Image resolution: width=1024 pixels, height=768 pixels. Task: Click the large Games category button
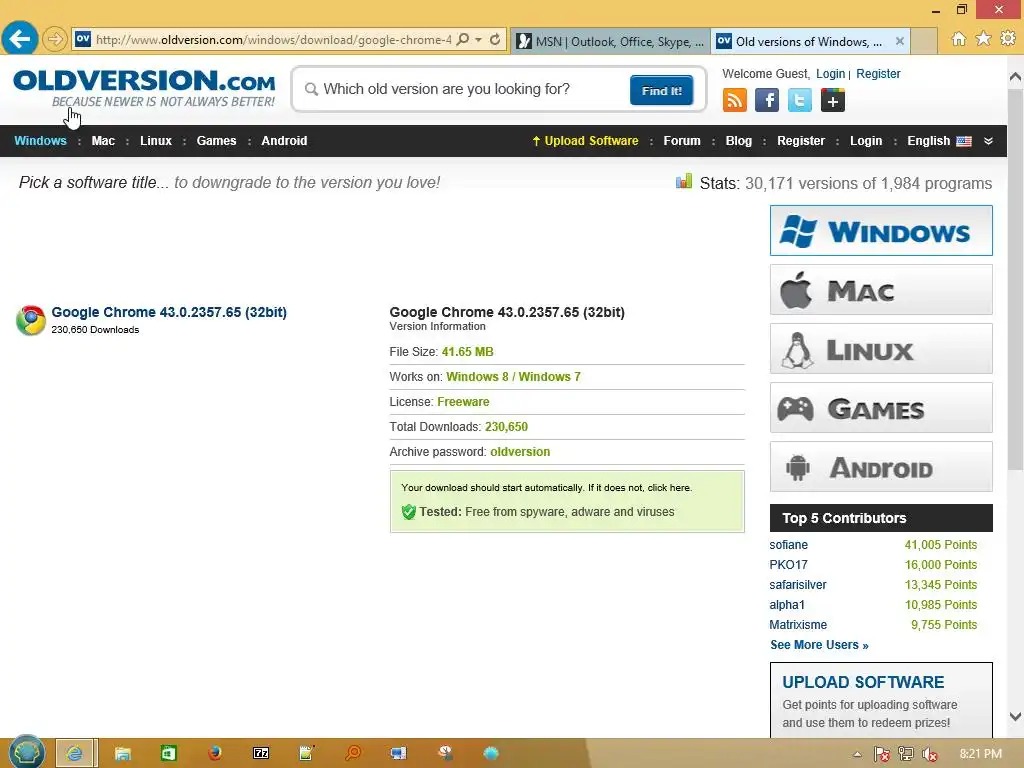(x=881, y=408)
